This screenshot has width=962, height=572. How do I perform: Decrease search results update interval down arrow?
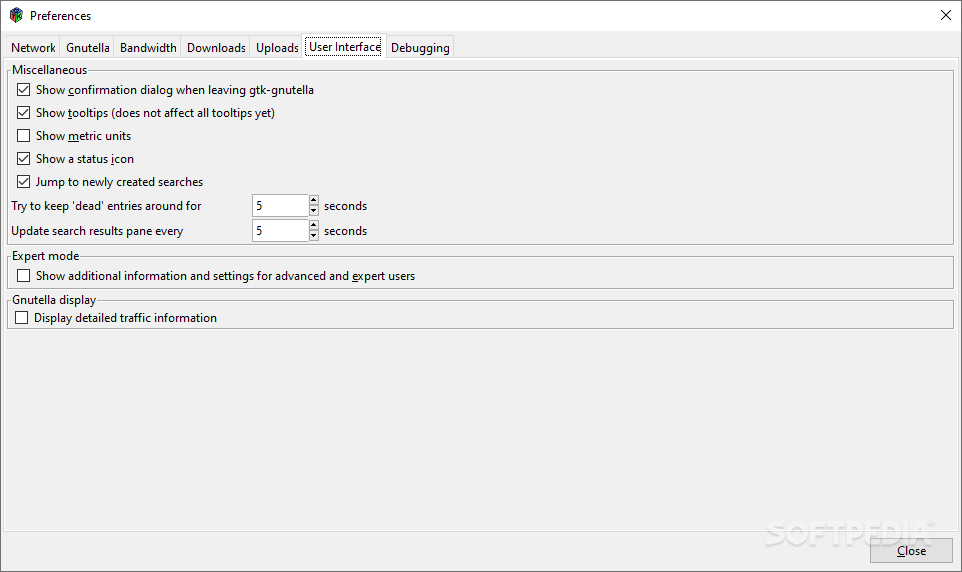(314, 236)
